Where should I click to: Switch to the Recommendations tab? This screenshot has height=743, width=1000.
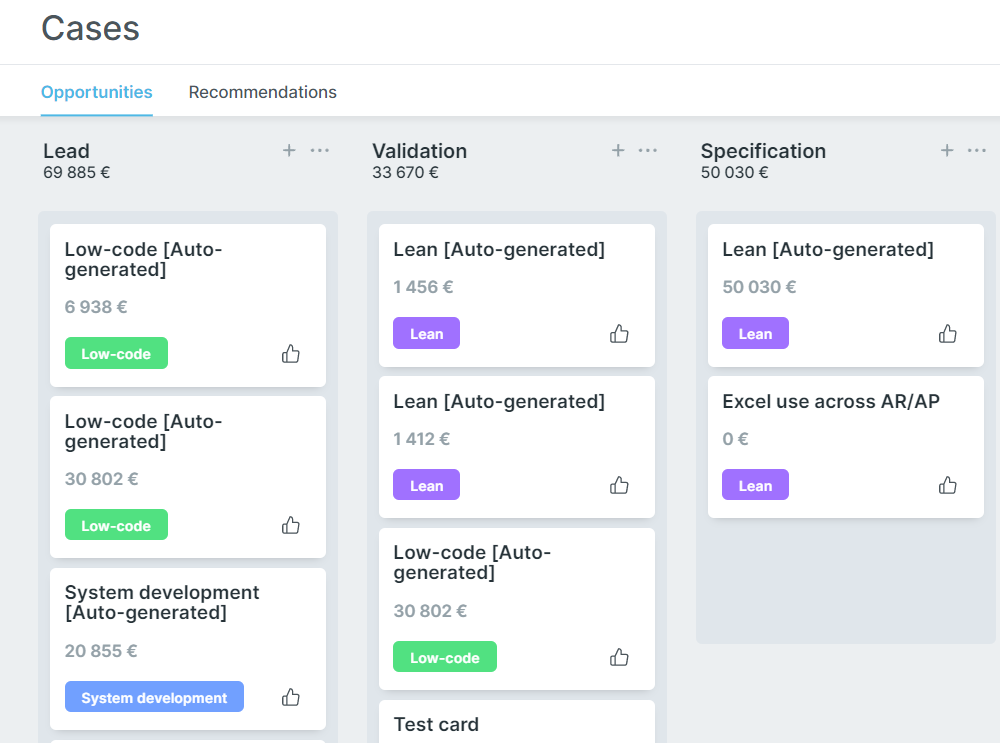click(x=262, y=92)
